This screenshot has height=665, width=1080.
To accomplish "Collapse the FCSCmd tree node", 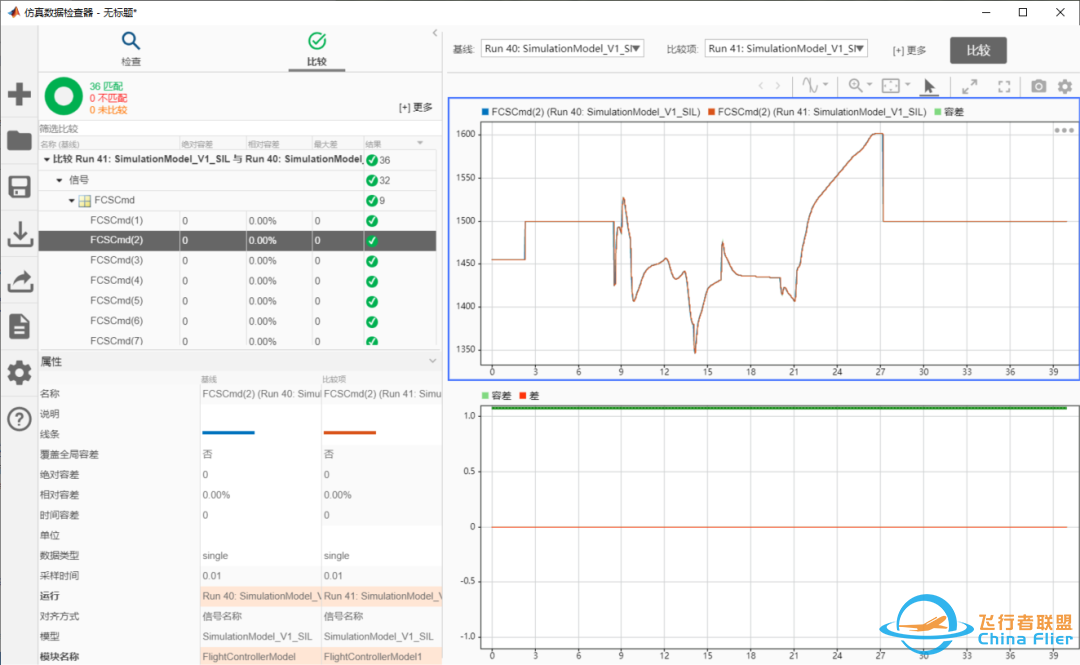I will pos(72,201).
